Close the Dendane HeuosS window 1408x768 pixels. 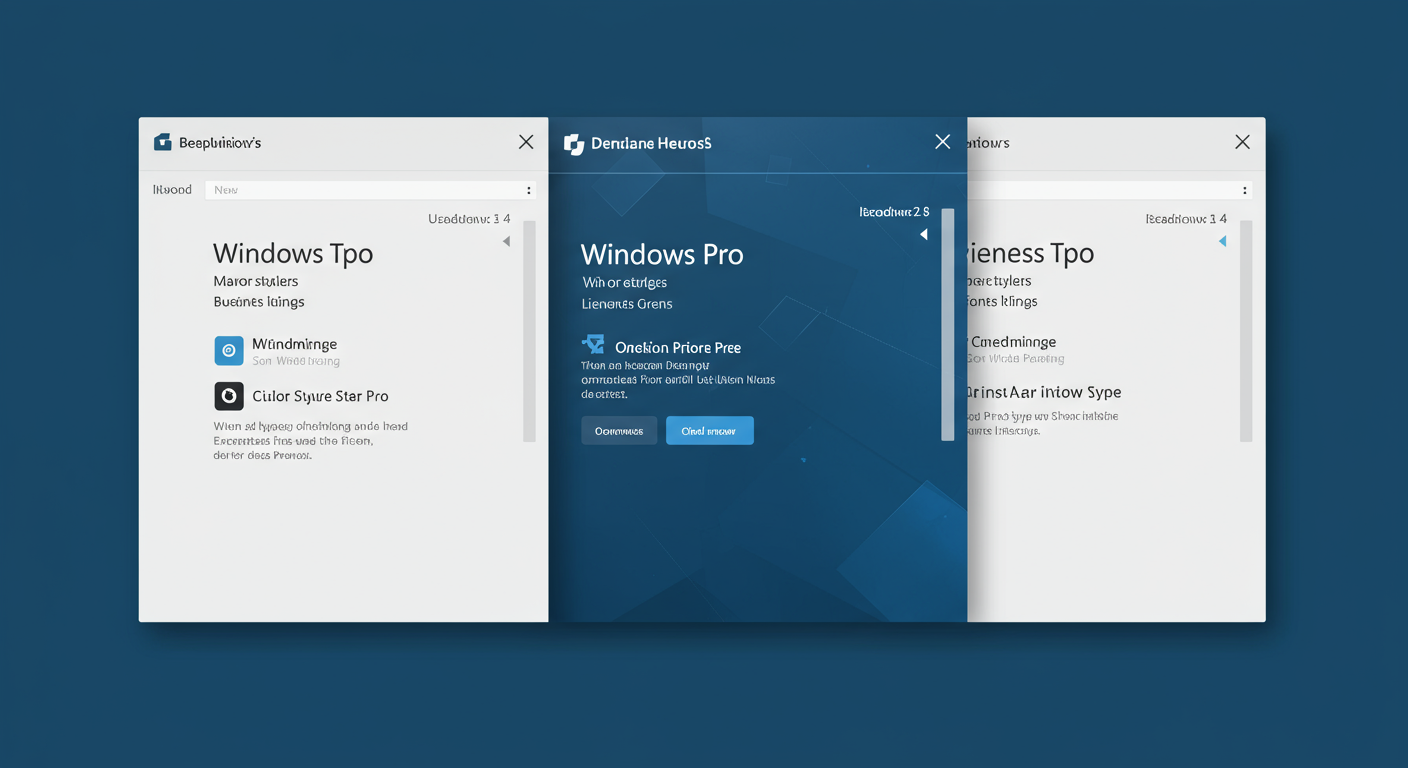pos(942,142)
